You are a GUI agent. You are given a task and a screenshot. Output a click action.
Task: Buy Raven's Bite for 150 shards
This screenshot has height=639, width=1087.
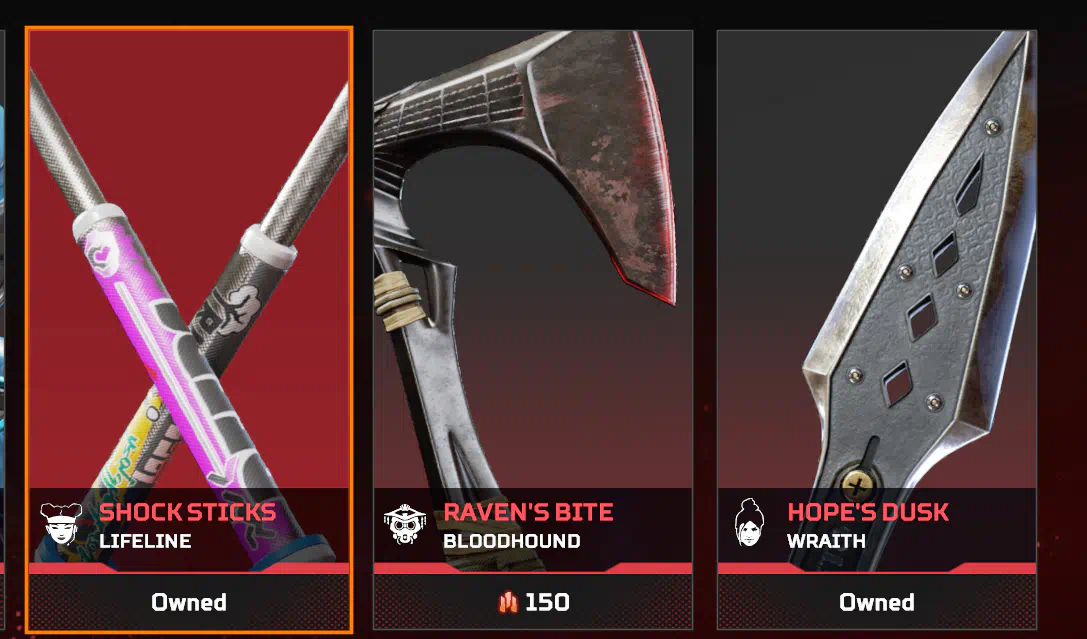click(532, 602)
